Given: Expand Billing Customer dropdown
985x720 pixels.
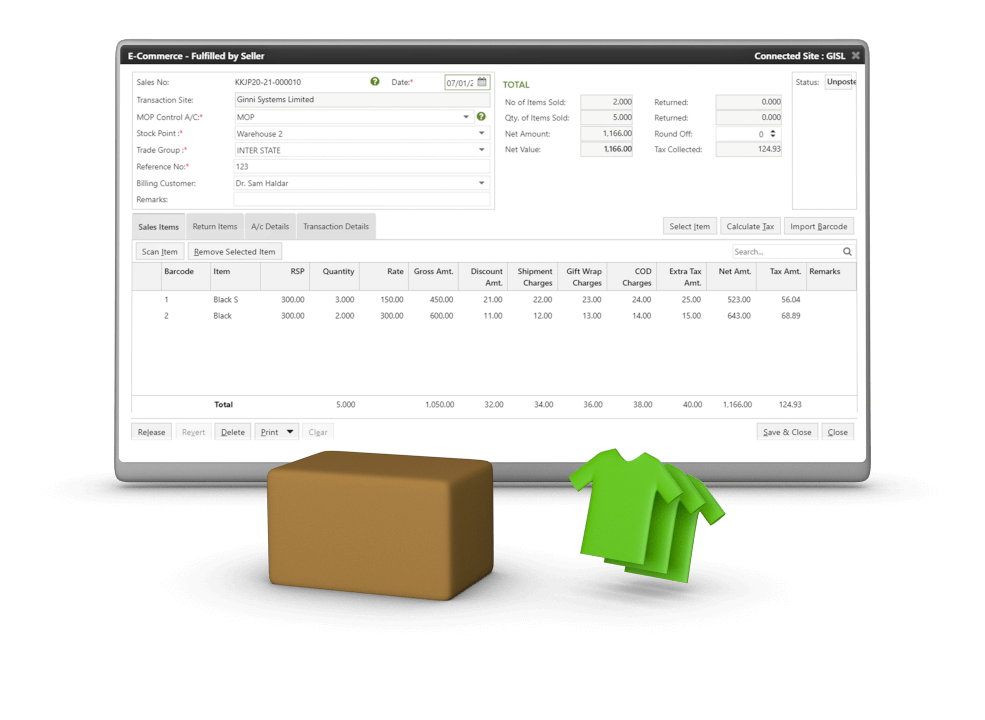Looking at the screenshot, I should point(482,183).
